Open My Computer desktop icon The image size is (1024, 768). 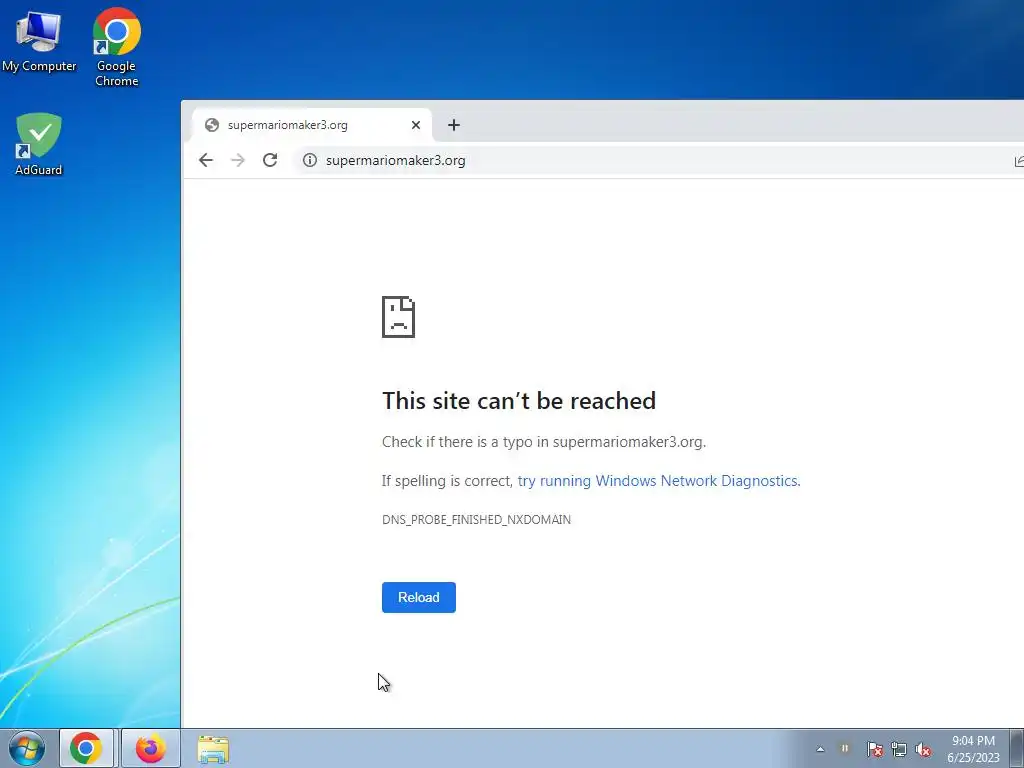pos(39,41)
